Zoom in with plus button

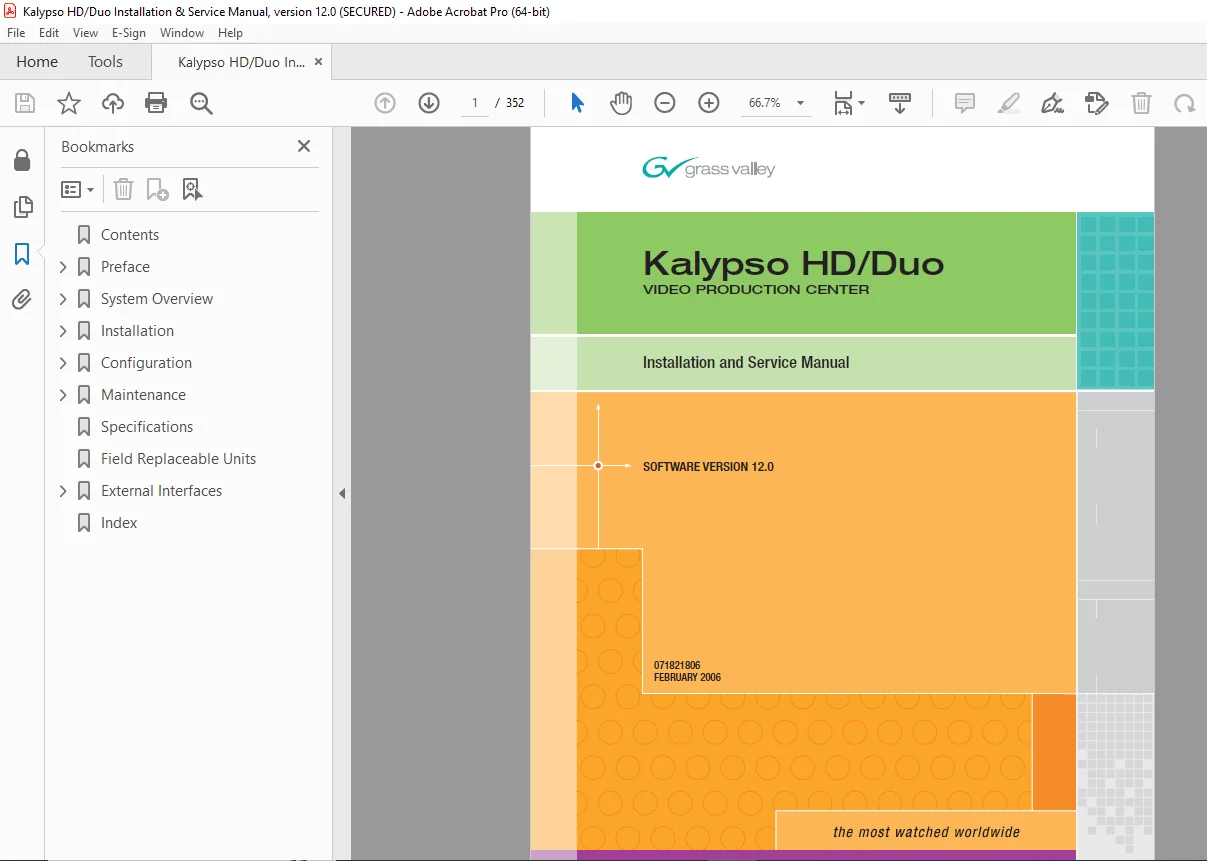(x=709, y=103)
